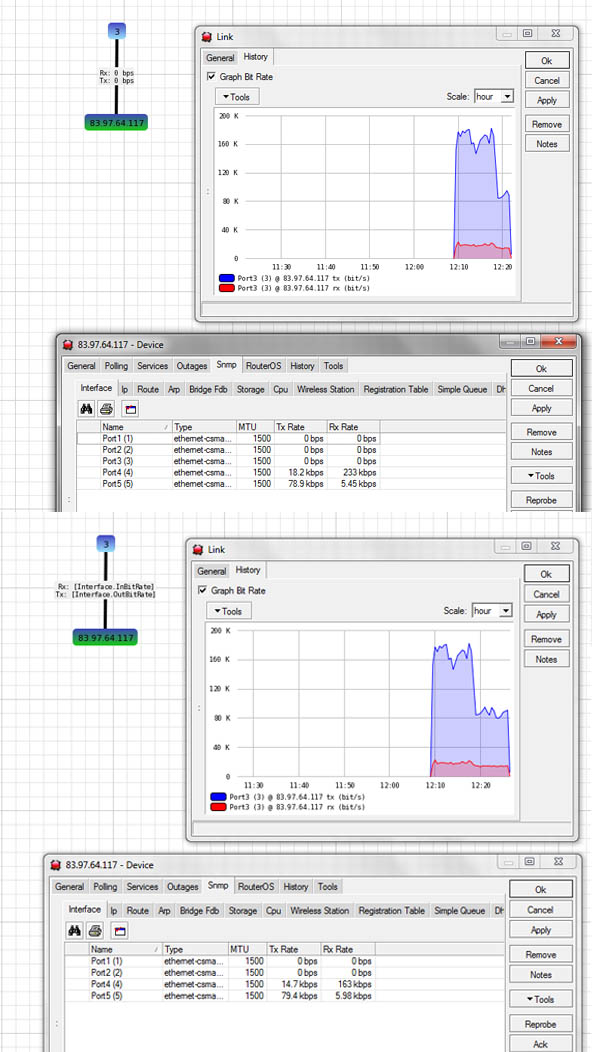
Task: Click the 'Rx: [Interface.InBitRate]' link label on the map
Action: pos(106,586)
